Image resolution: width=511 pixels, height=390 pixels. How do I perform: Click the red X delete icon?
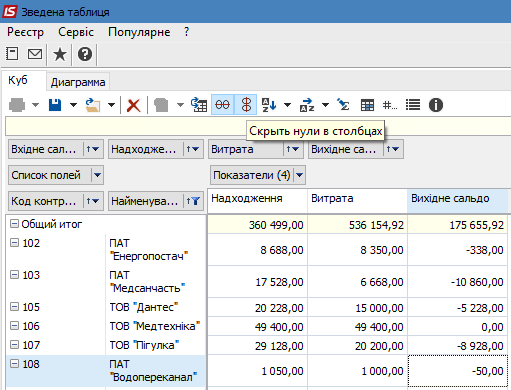click(133, 105)
